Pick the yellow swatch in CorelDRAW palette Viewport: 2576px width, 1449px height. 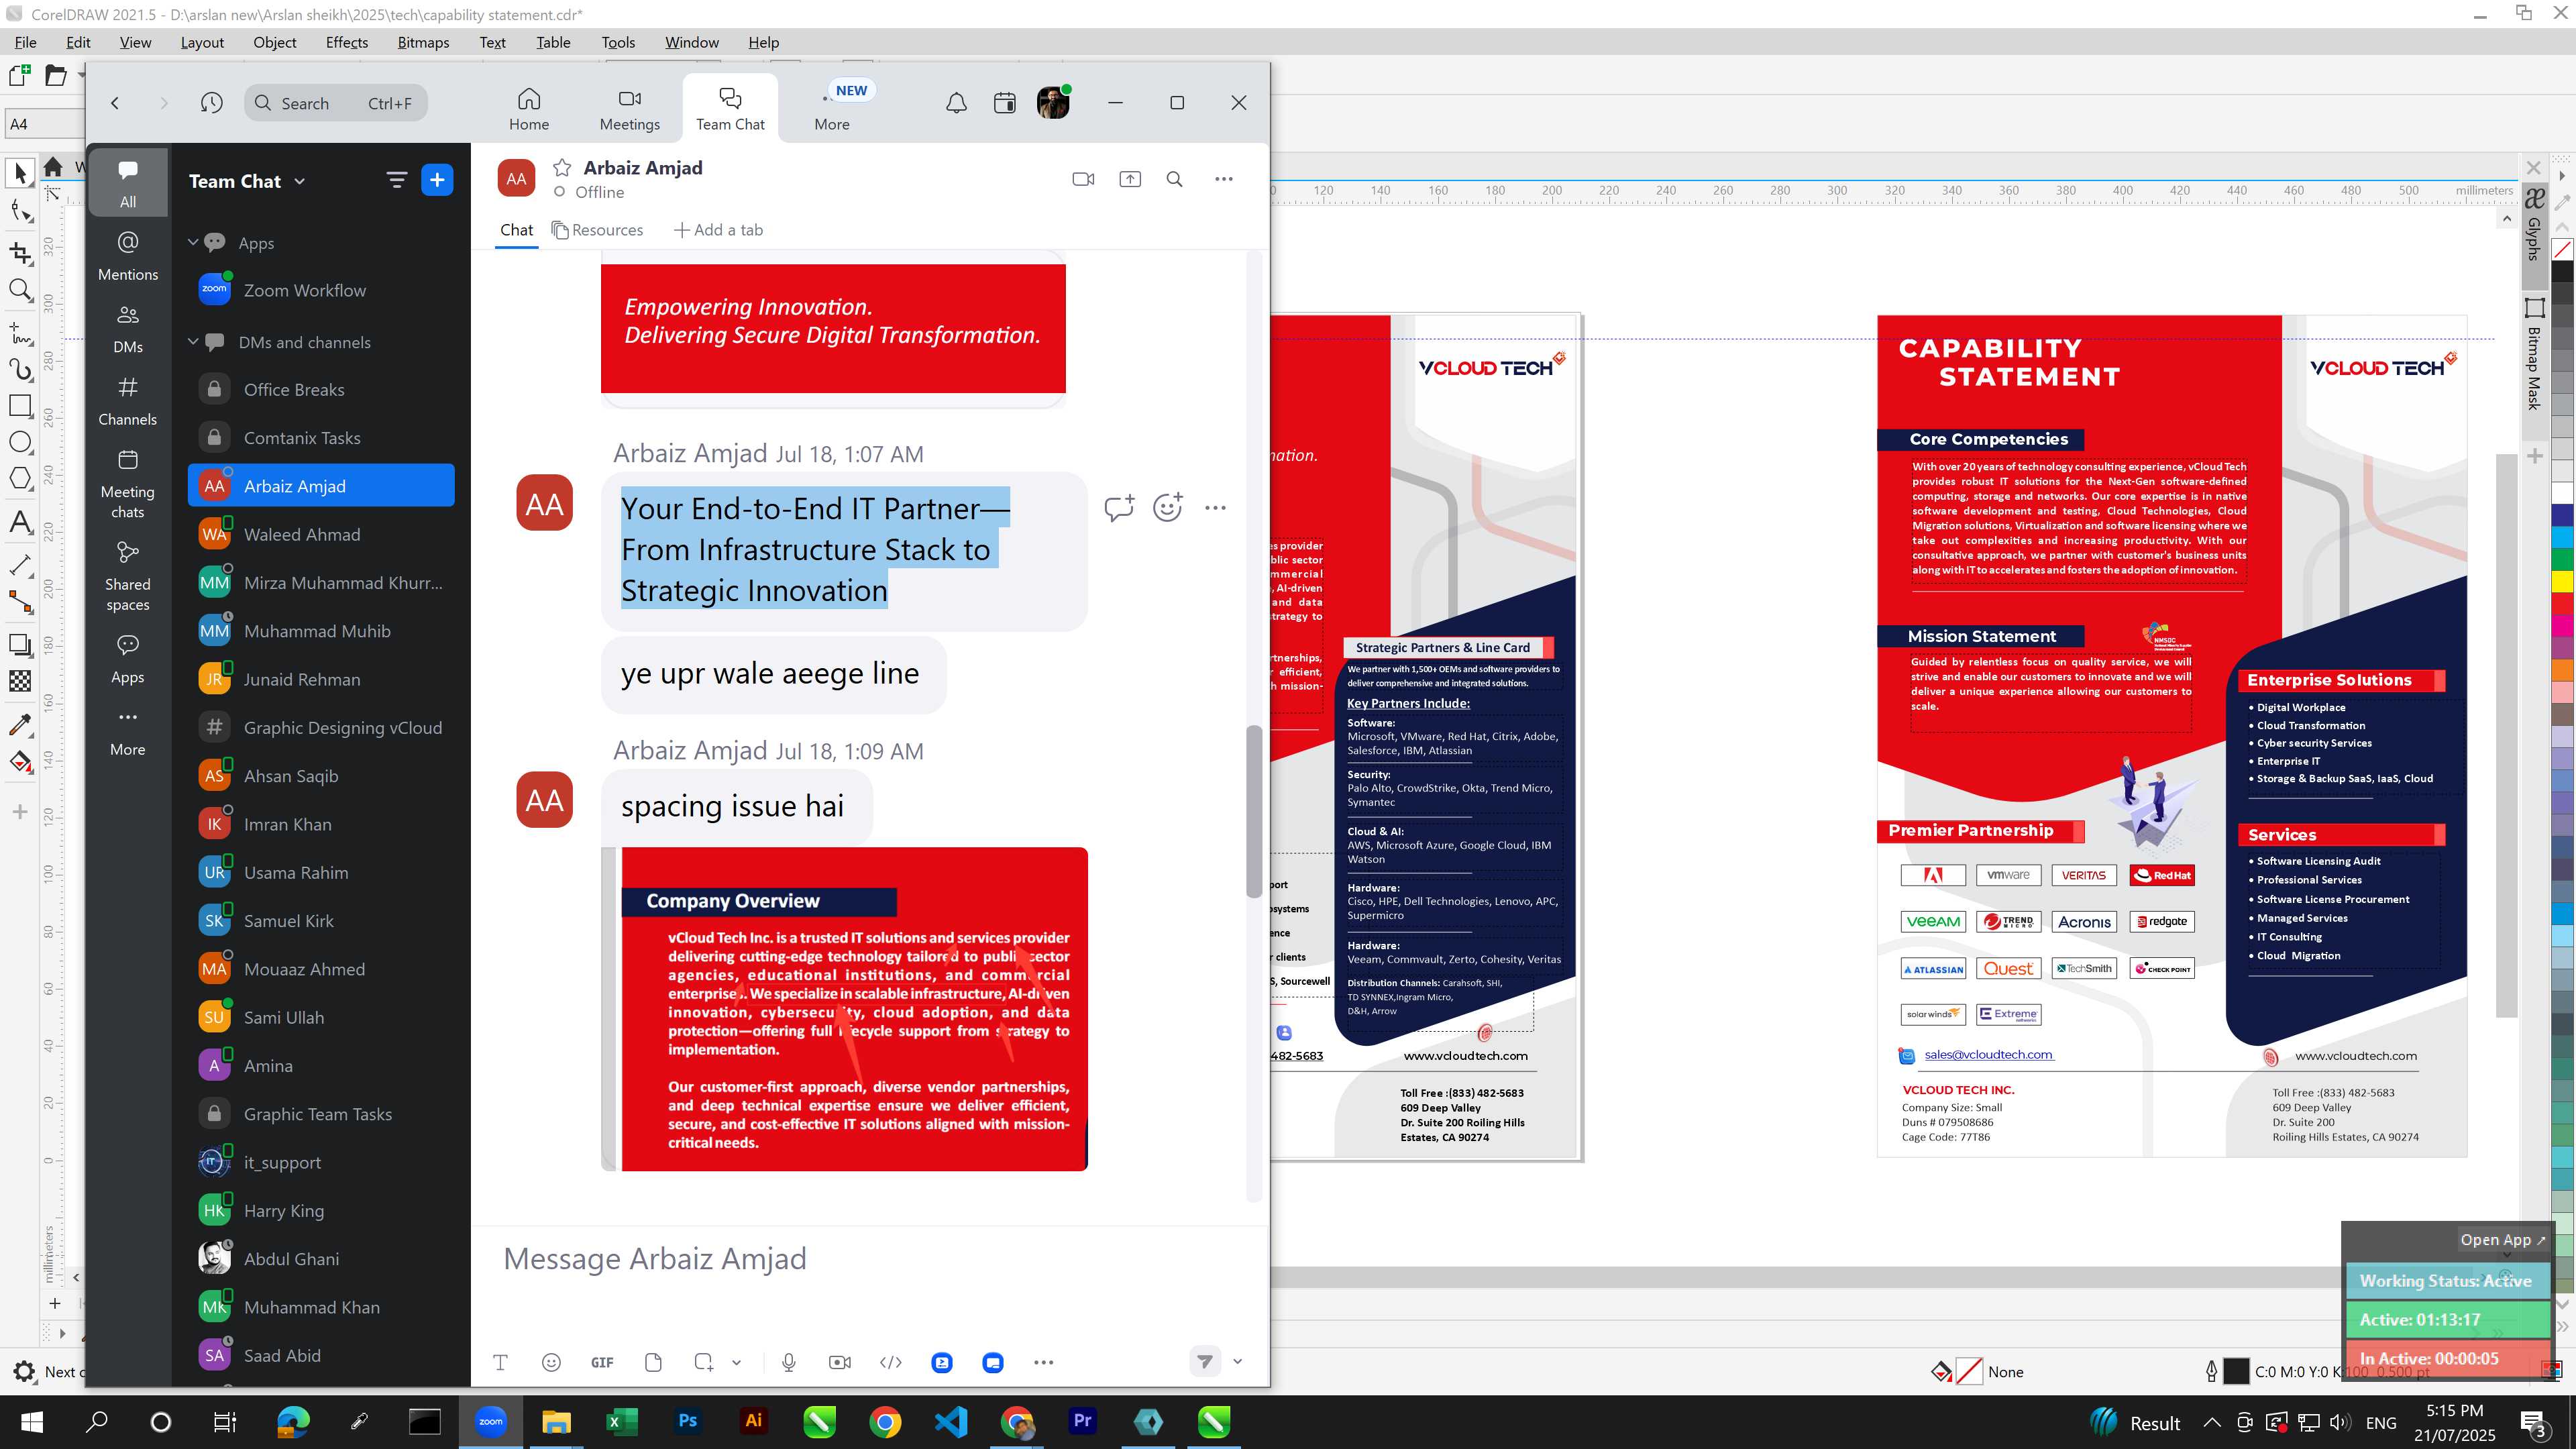click(2562, 581)
